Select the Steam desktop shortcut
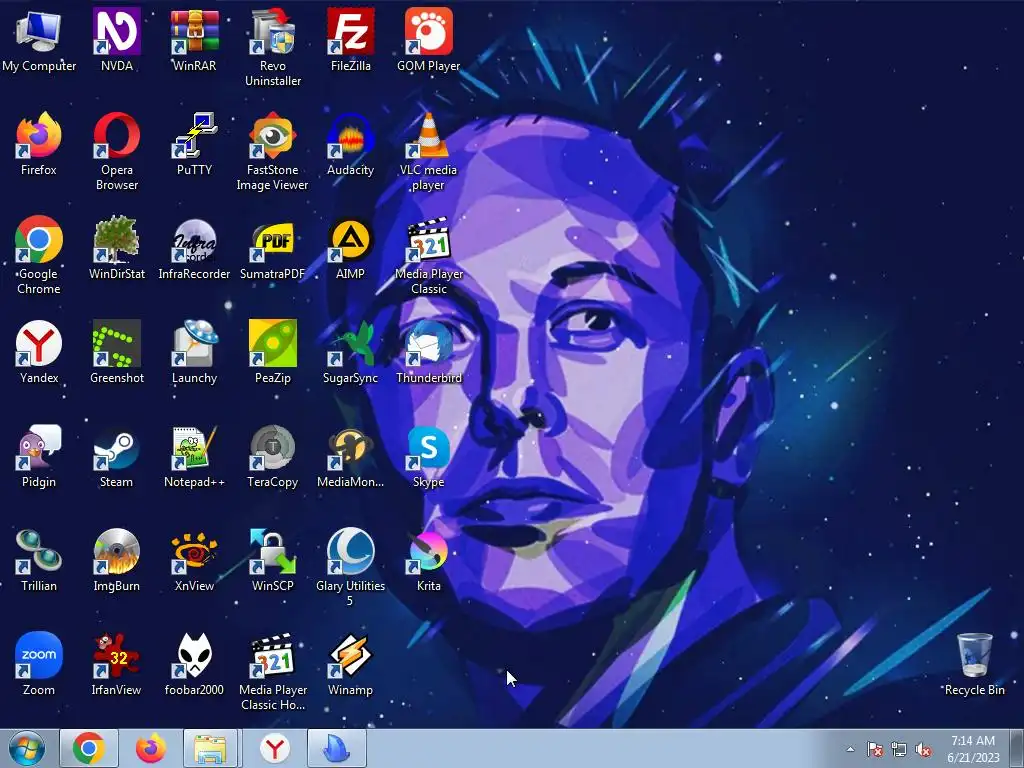Viewport: 1024px width, 768px height. point(116,456)
